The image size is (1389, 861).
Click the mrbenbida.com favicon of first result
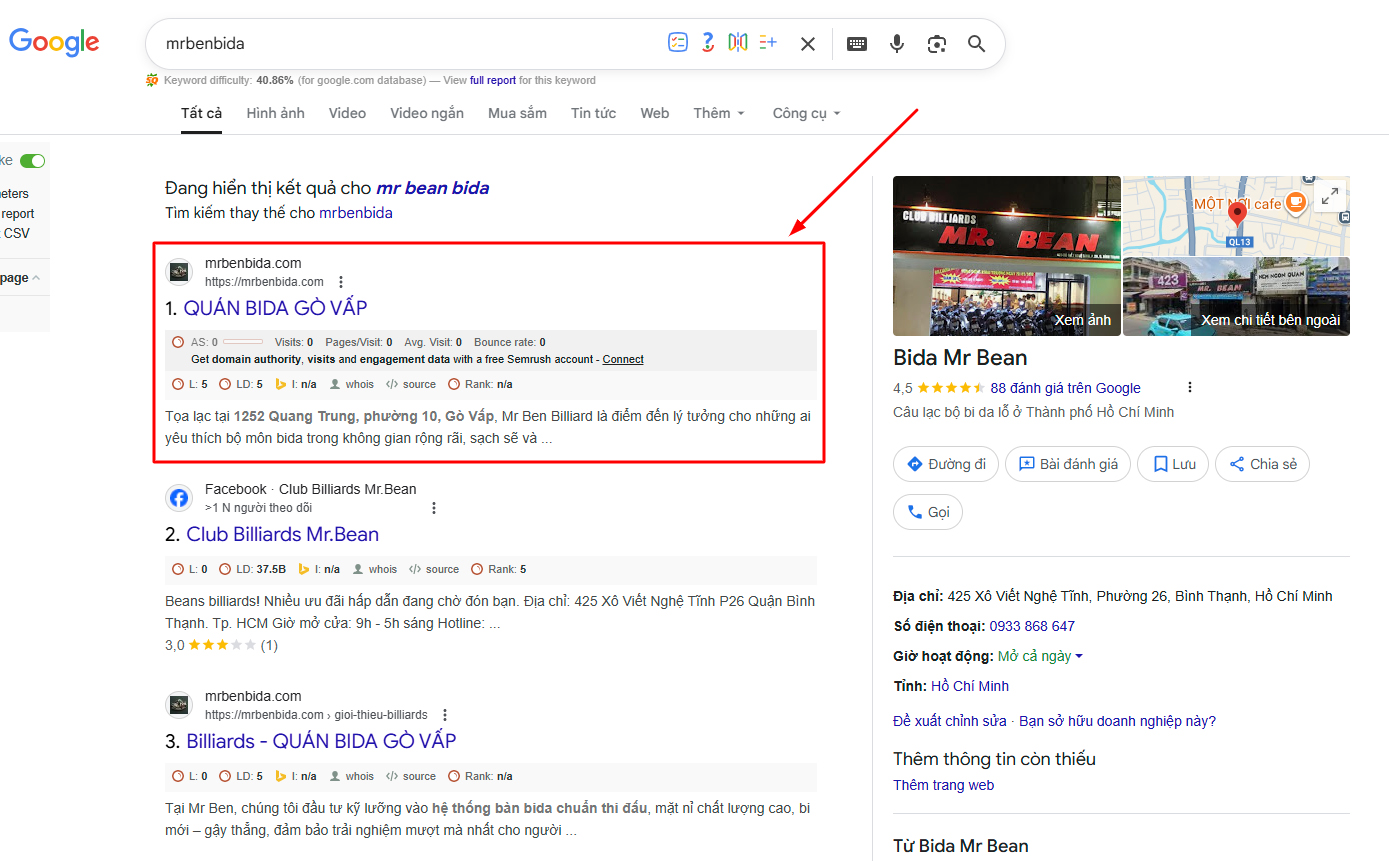click(x=179, y=272)
